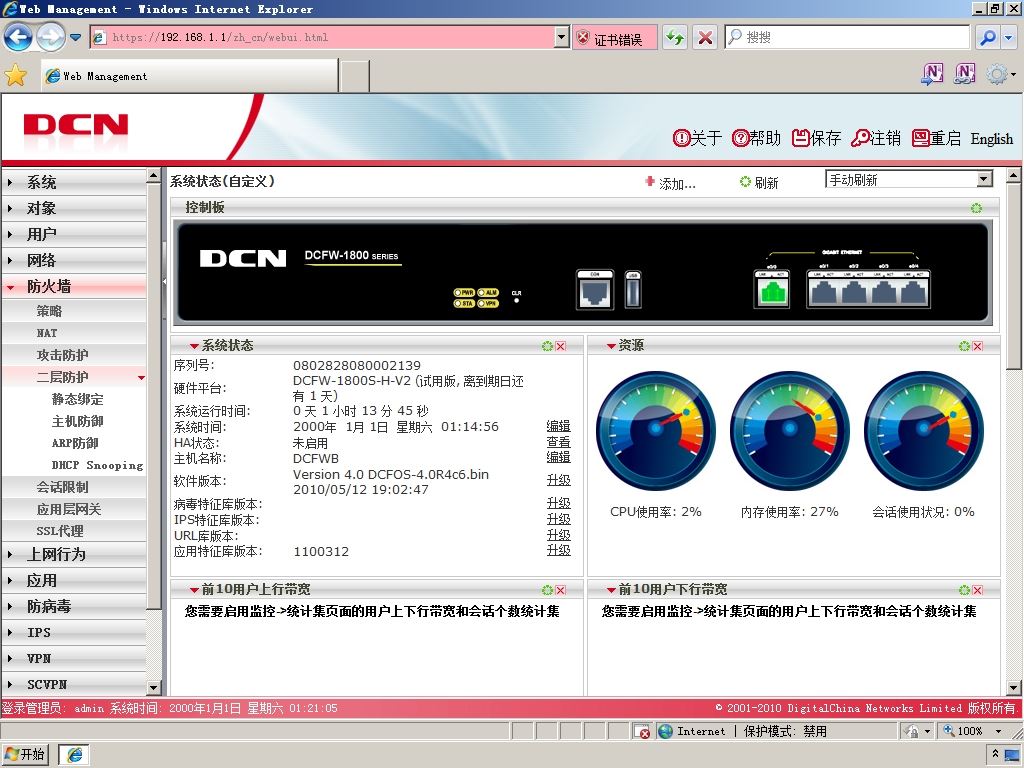Open the 帮助 help button
Screen dimensions: 1024x768
[756, 138]
